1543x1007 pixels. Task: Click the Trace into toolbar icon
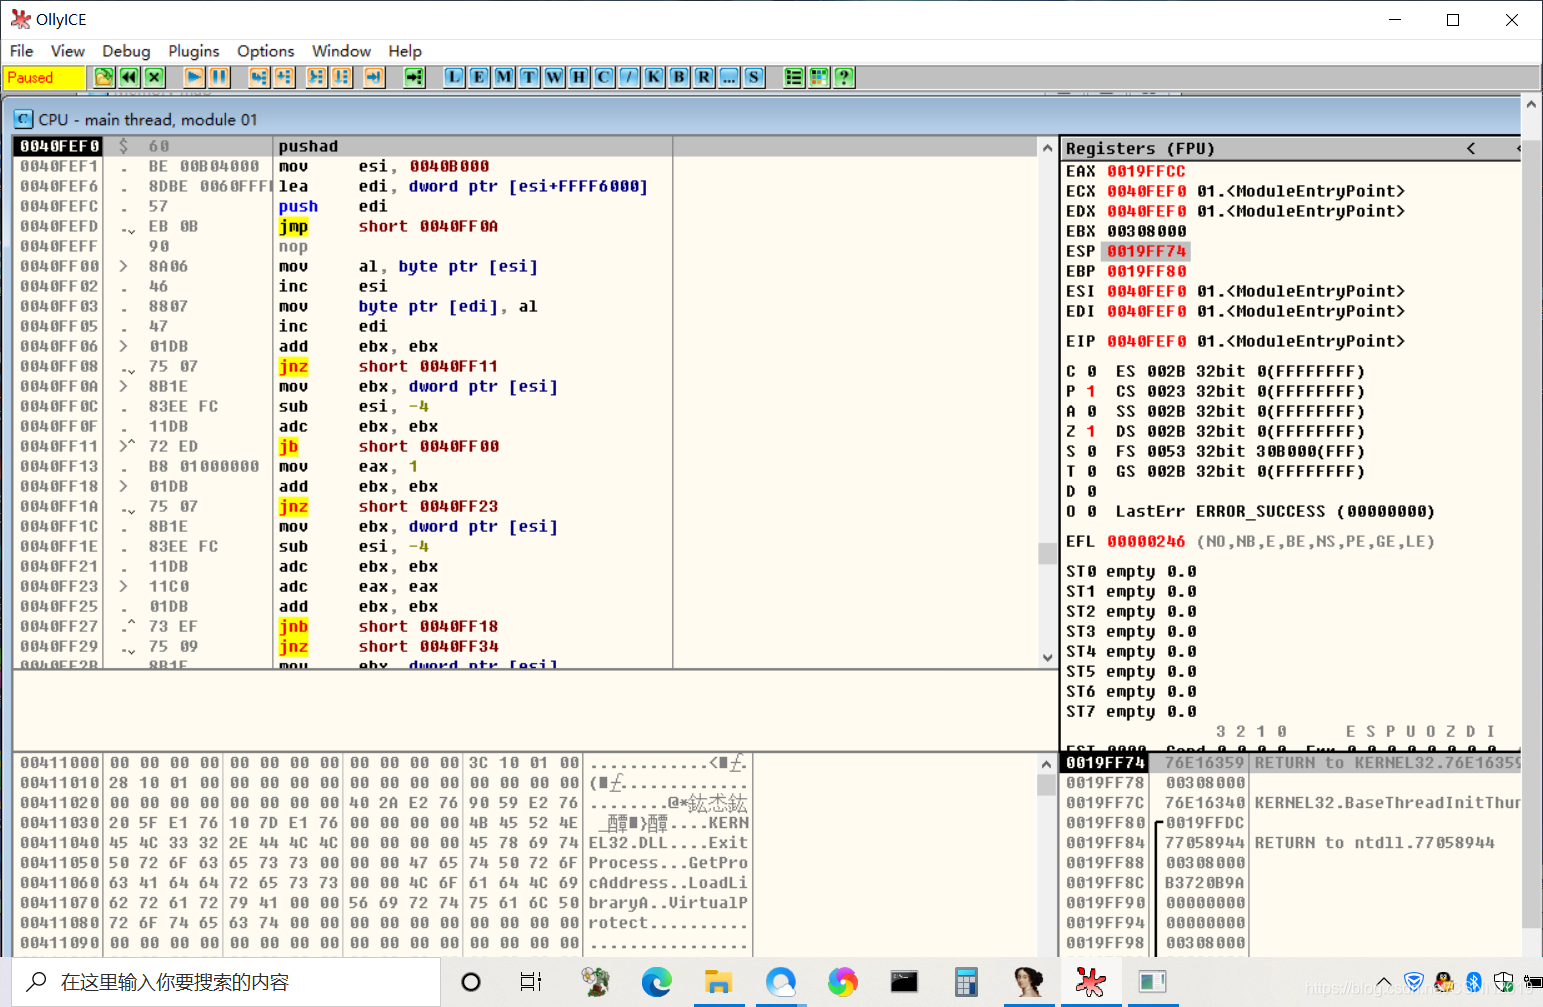(316, 77)
